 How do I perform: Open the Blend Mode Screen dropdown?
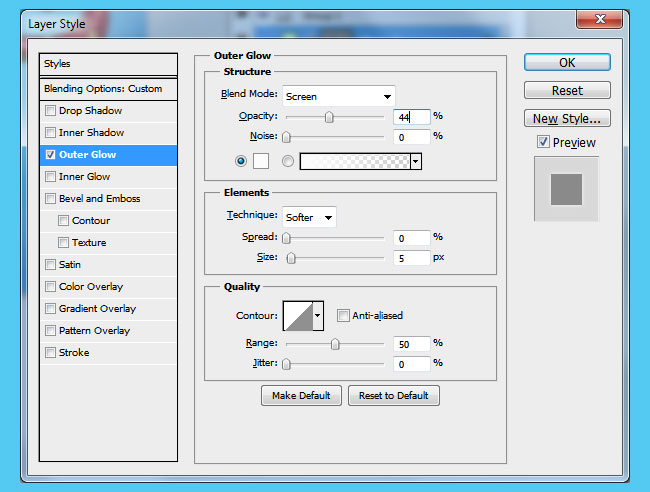pos(338,97)
